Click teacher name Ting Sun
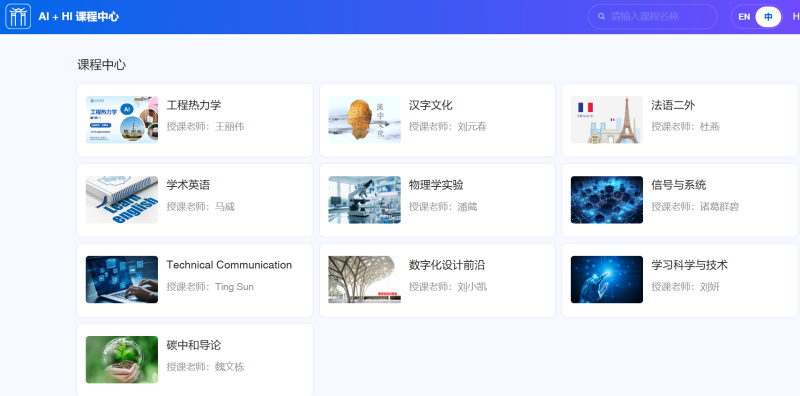This screenshot has width=800, height=396. 234,287
